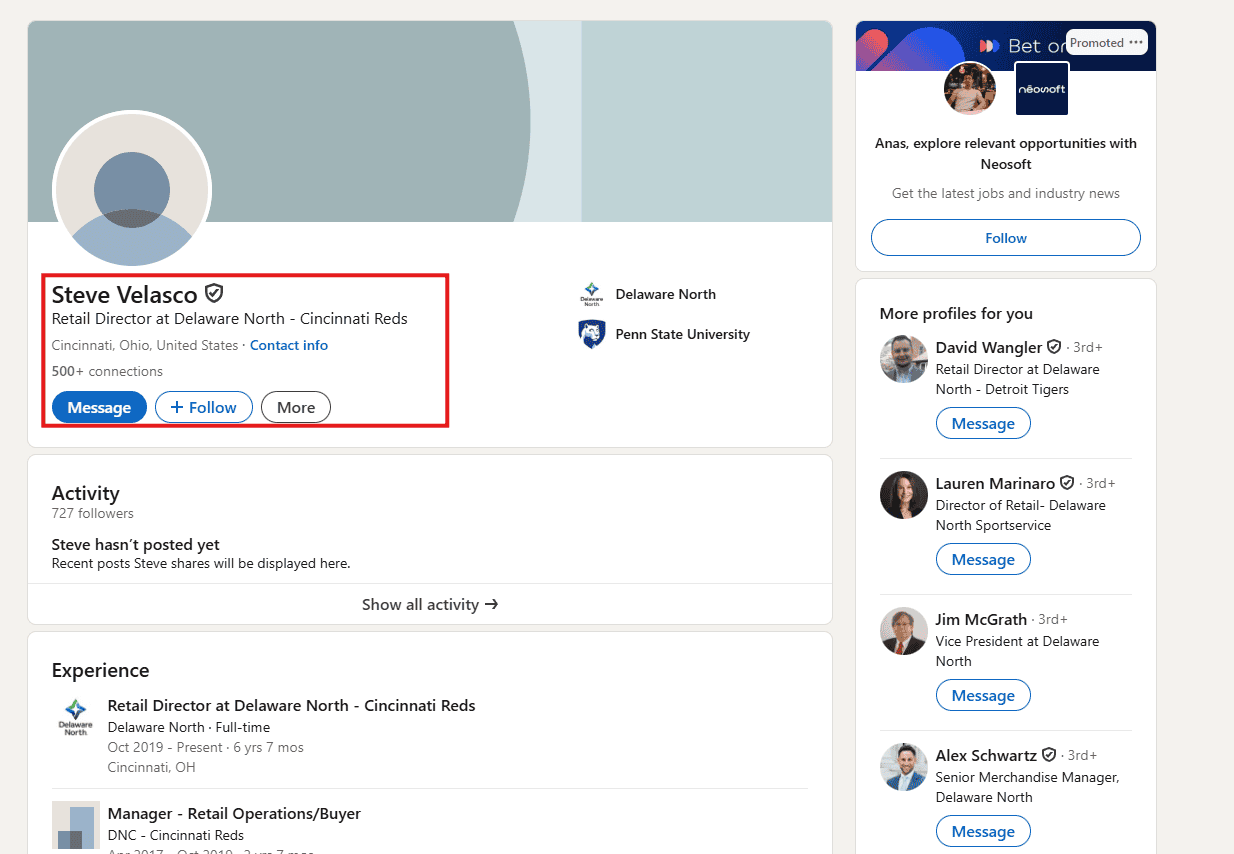Image resolution: width=1234 pixels, height=854 pixels.
Task: Click Jim McGrath's profile photo
Action: [904, 631]
